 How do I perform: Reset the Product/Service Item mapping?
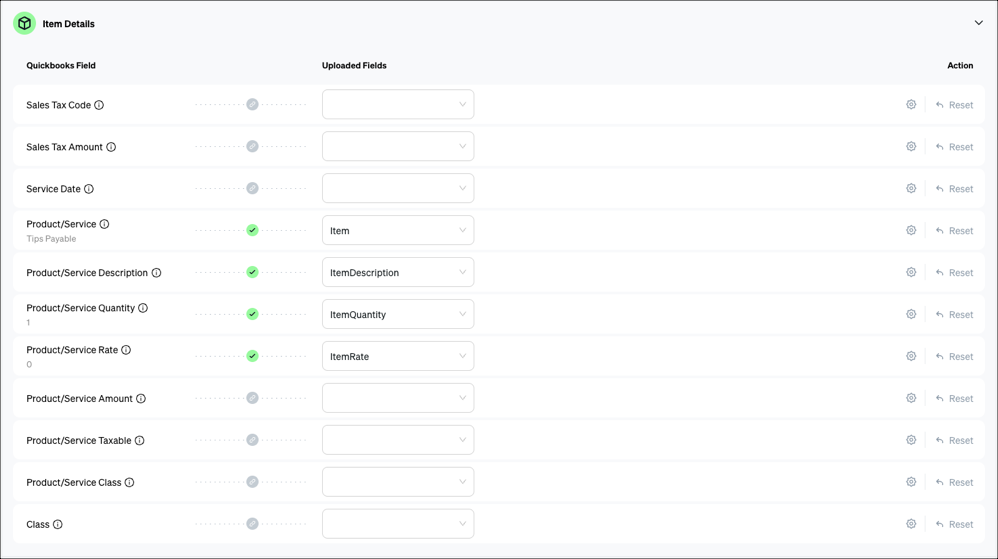tap(954, 231)
